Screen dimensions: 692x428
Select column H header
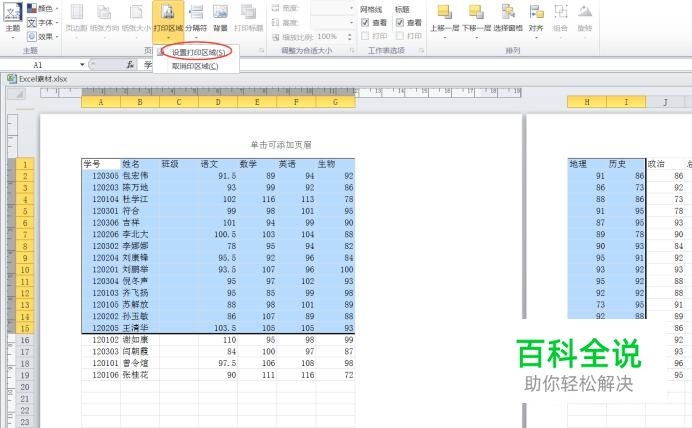click(x=587, y=102)
